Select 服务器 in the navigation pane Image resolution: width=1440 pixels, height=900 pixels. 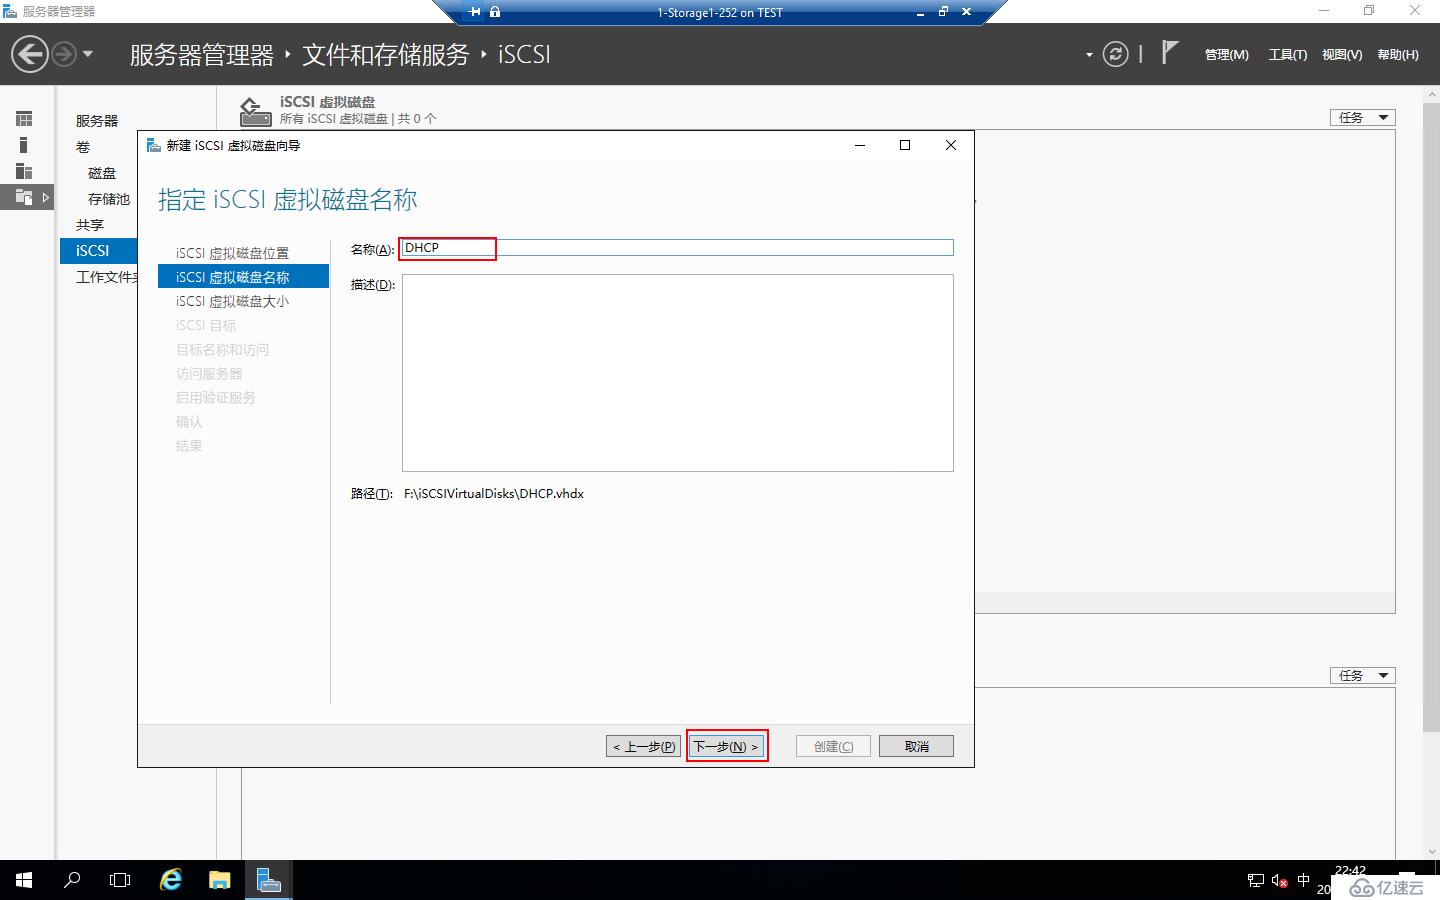[x=97, y=121]
